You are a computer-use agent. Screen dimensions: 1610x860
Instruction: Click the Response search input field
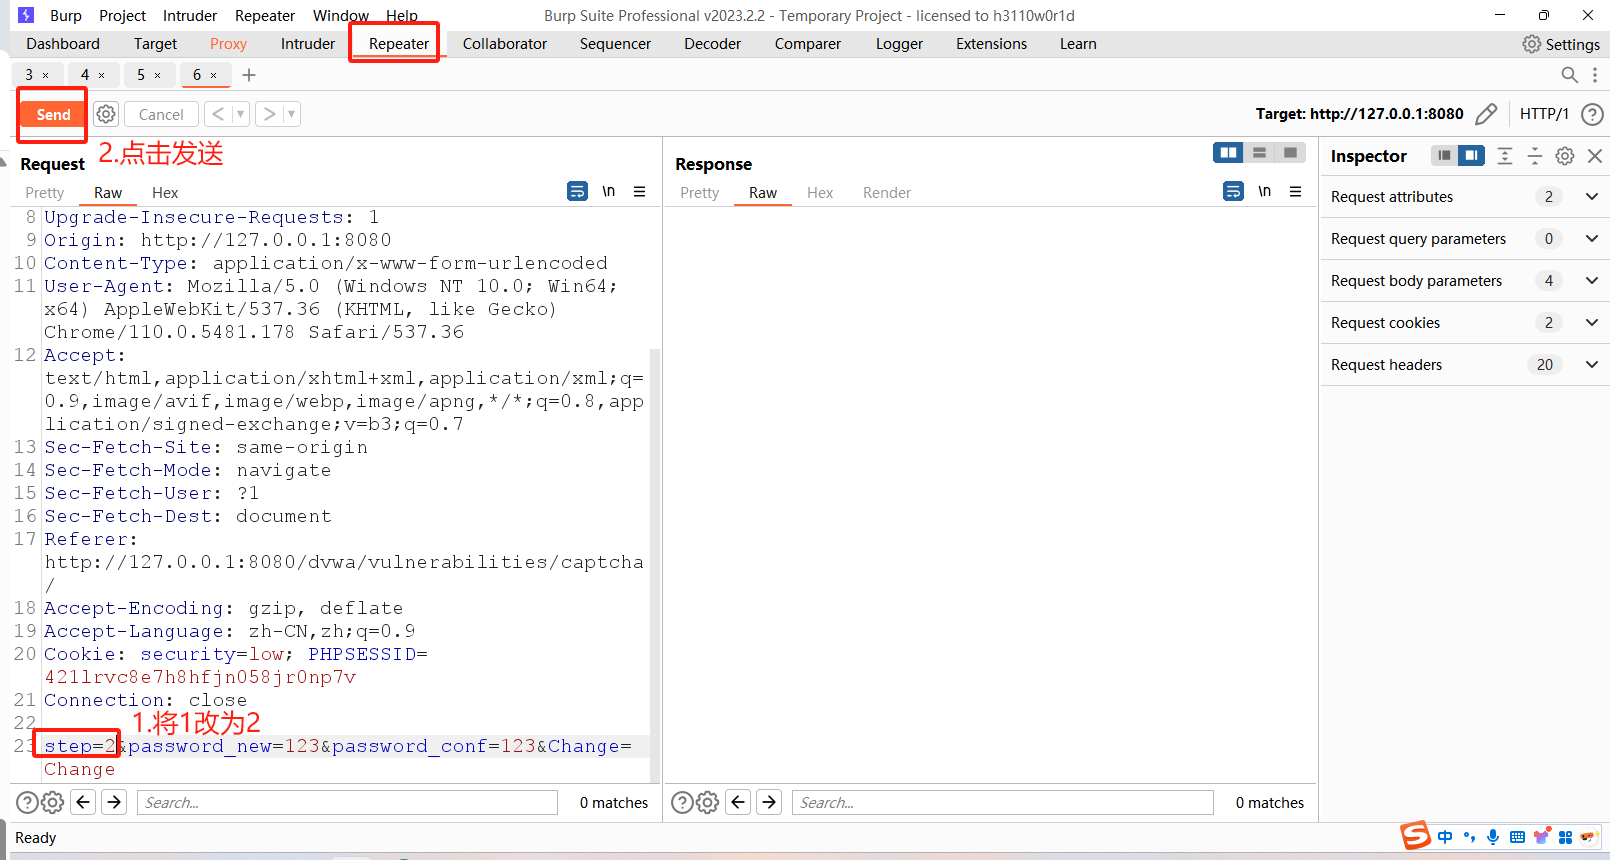1002,802
